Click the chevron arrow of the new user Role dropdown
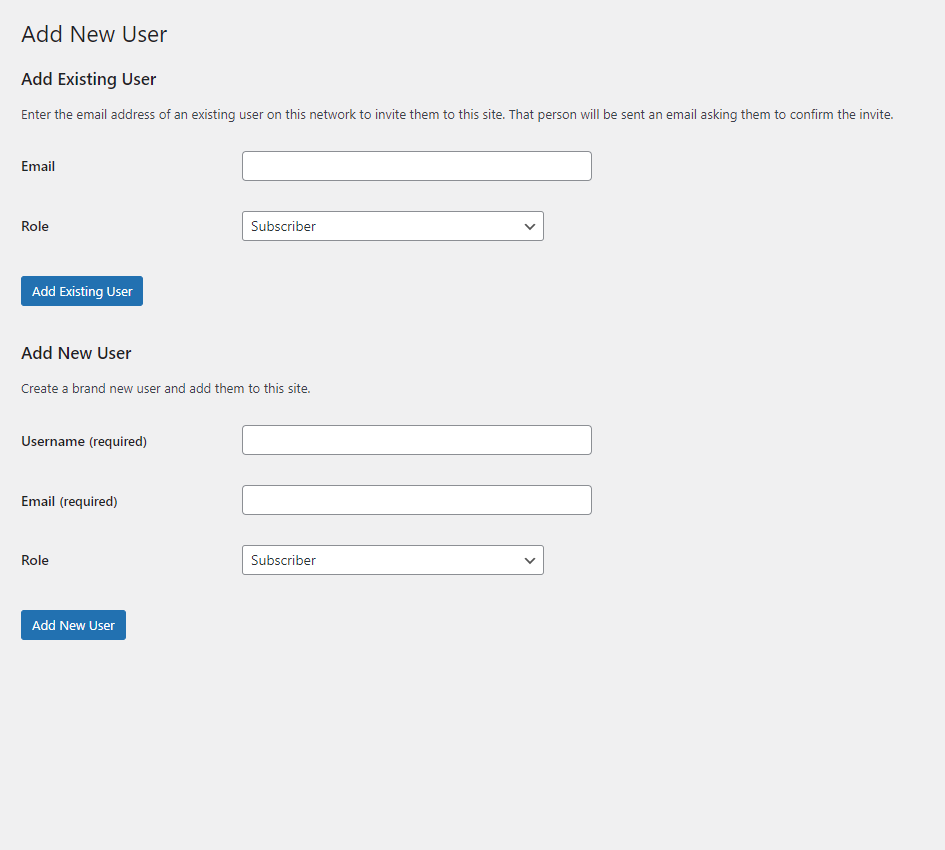The width and height of the screenshot is (945, 850). (530, 561)
